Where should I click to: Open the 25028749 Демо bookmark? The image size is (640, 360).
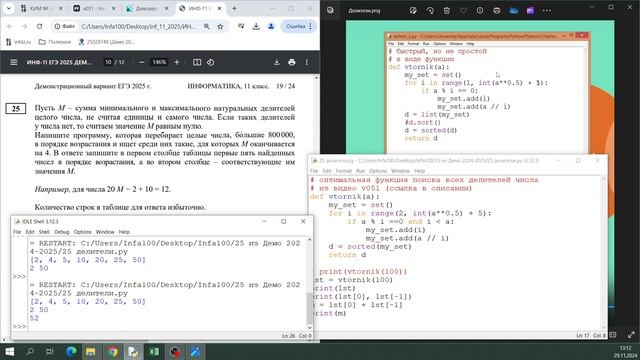pos(106,42)
